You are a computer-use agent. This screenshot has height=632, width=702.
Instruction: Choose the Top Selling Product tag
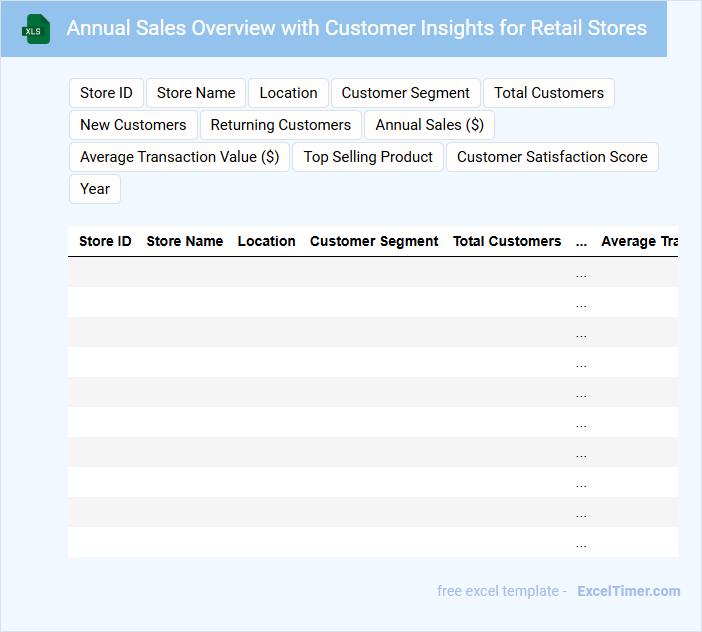368,157
